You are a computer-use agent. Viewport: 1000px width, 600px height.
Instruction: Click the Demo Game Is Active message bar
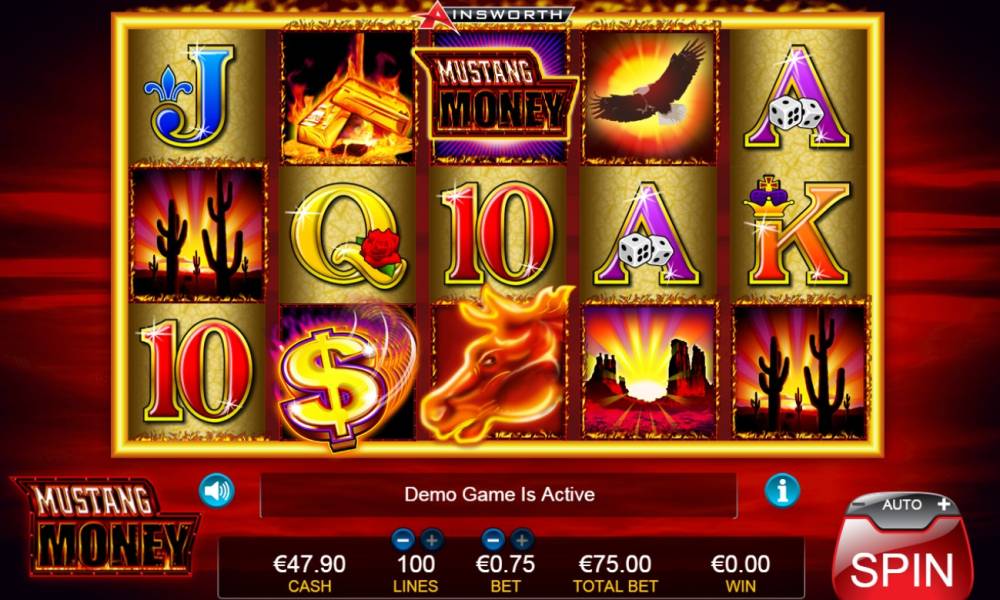(499, 495)
